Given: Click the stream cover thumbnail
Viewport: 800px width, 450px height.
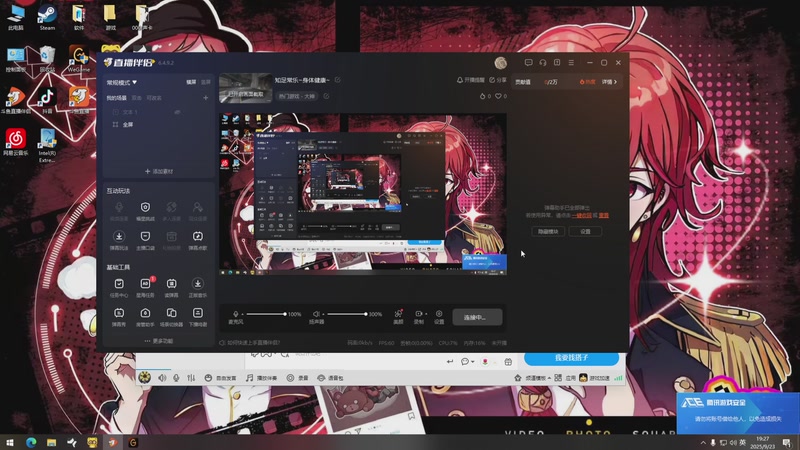Looking at the screenshot, I should click(x=245, y=88).
